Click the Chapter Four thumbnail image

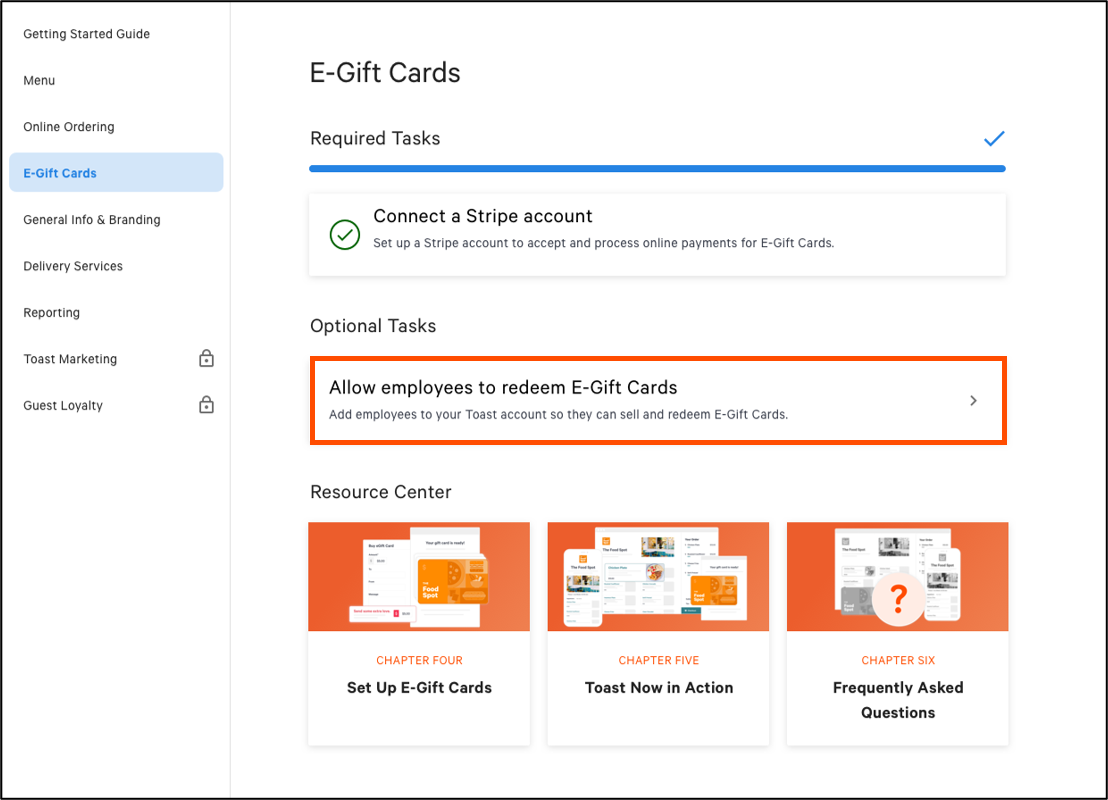(x=419, y=577)
